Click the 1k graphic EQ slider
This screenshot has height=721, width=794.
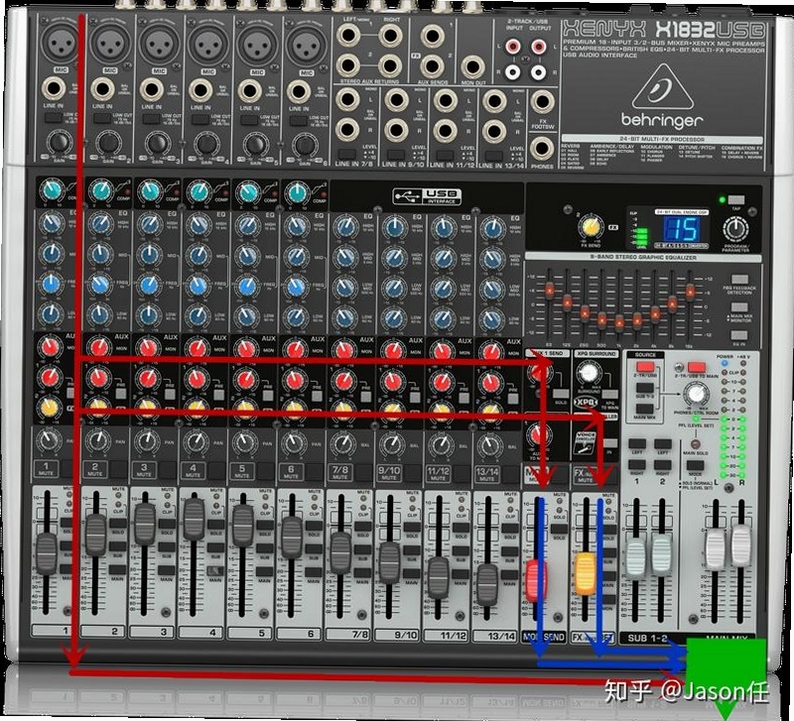pyautogui.click(x=619, y=322)
